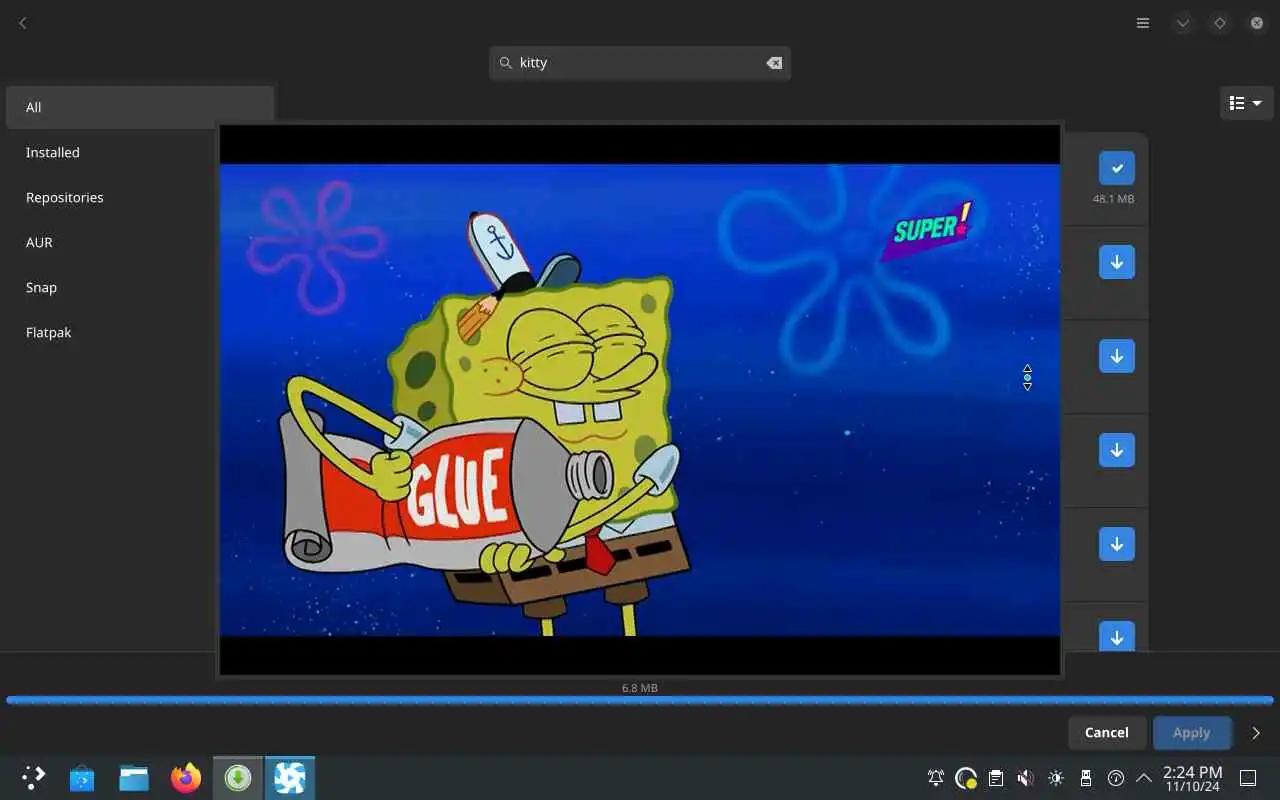Screen dimensions: 1280x800
Task: Clear the search text with backspace icon
Action: (774, 63)
